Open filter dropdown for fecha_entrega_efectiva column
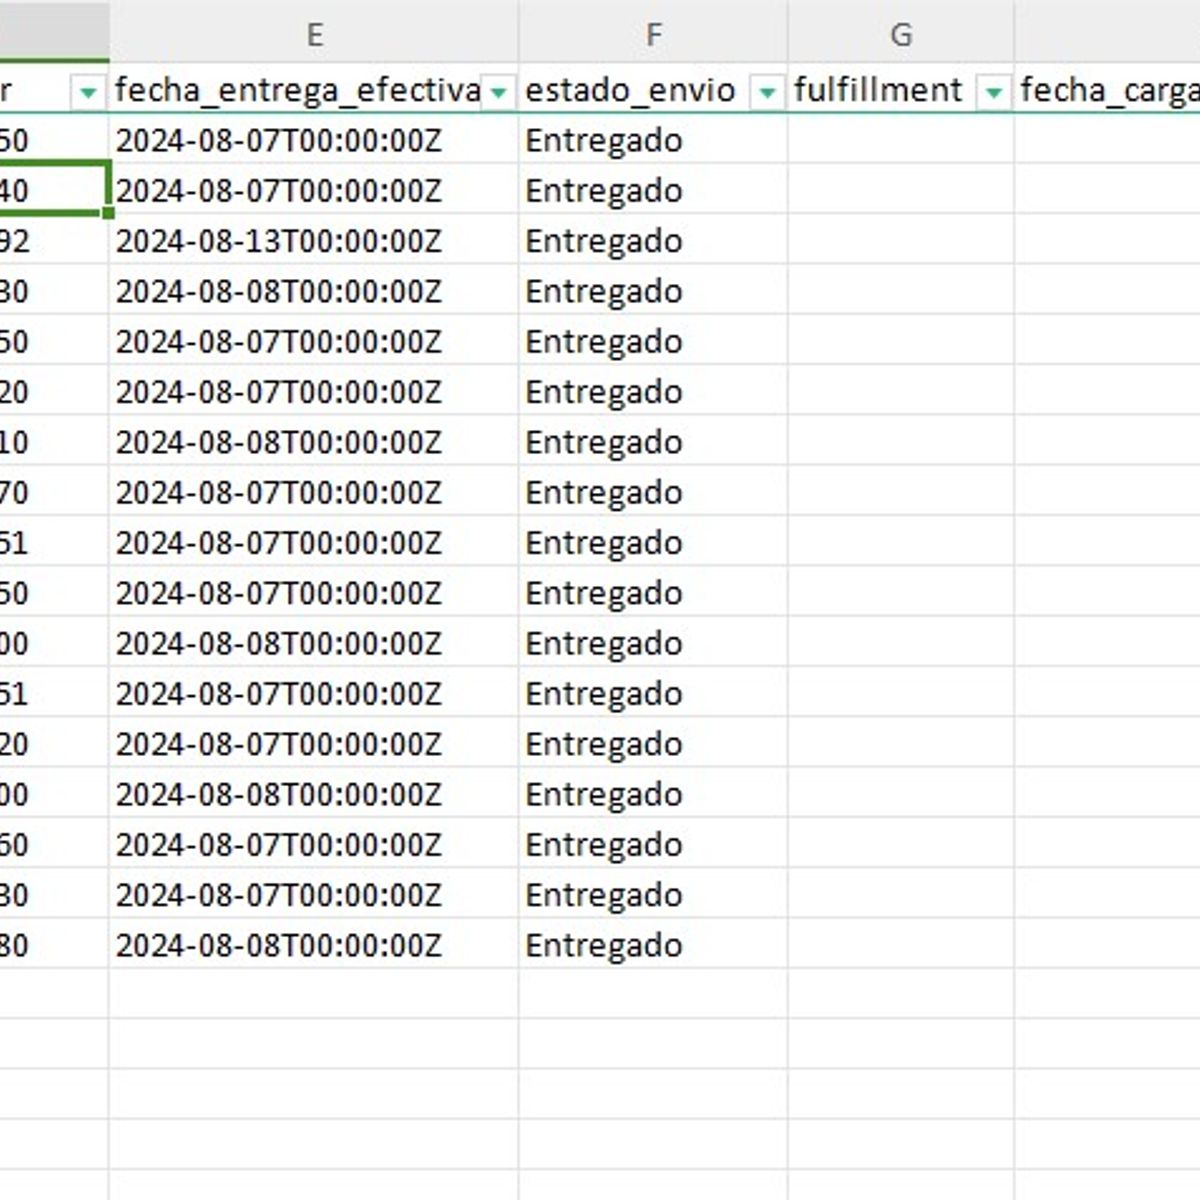The width and height of the screenshot is (1200, 1200). (498, 93)
